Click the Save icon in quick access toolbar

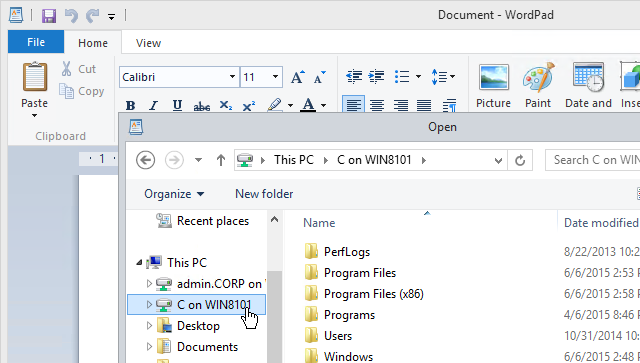(x=49, y=16)
